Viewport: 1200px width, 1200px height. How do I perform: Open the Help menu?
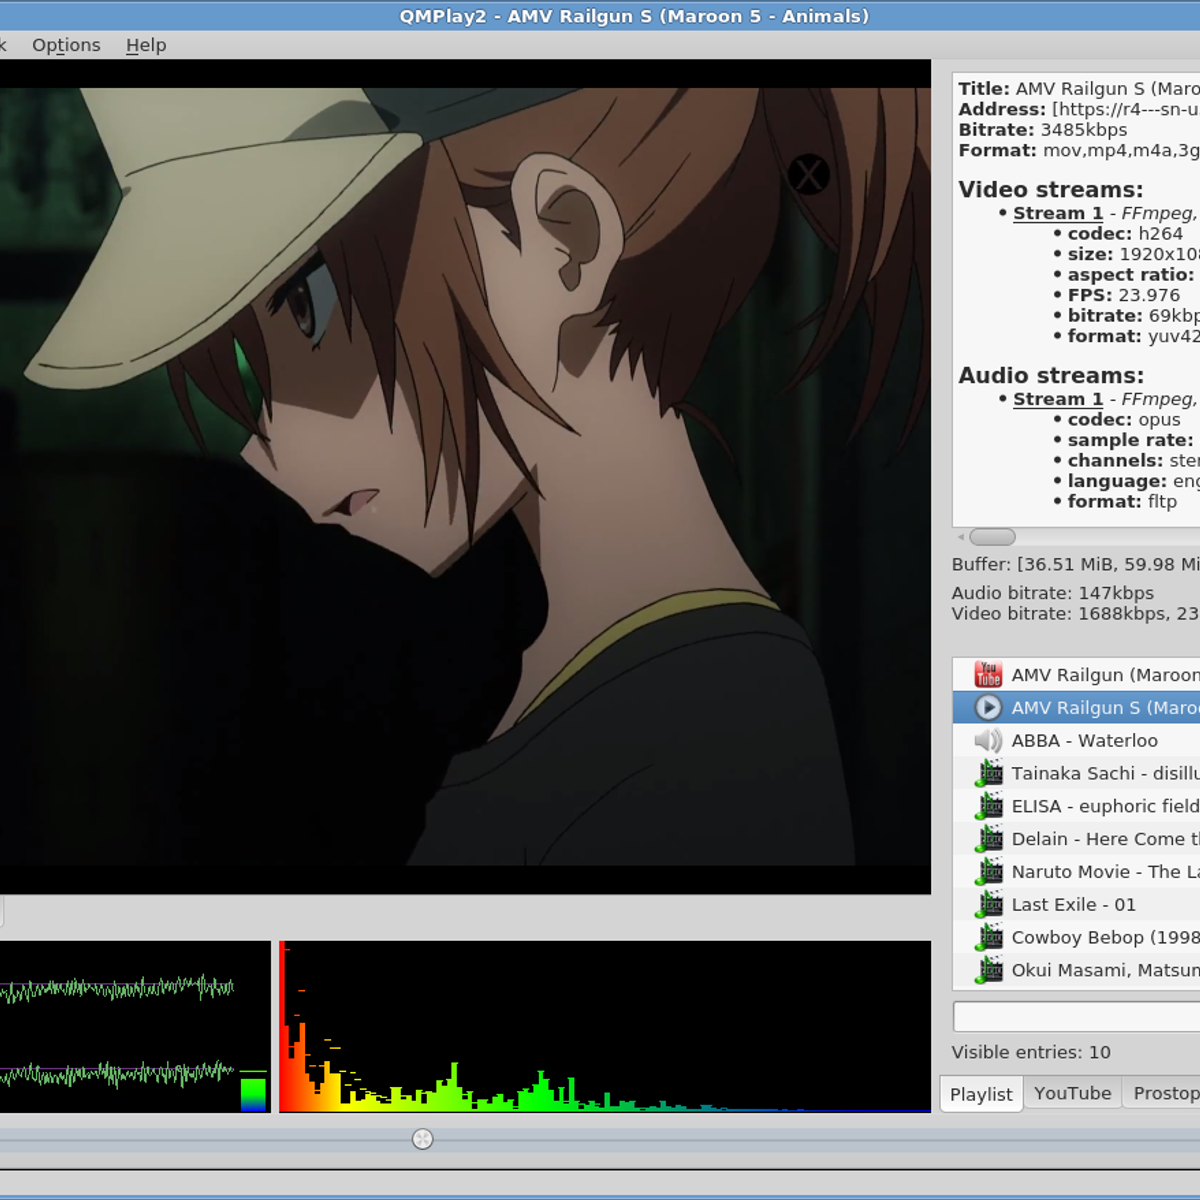click(x=146, y=45)
